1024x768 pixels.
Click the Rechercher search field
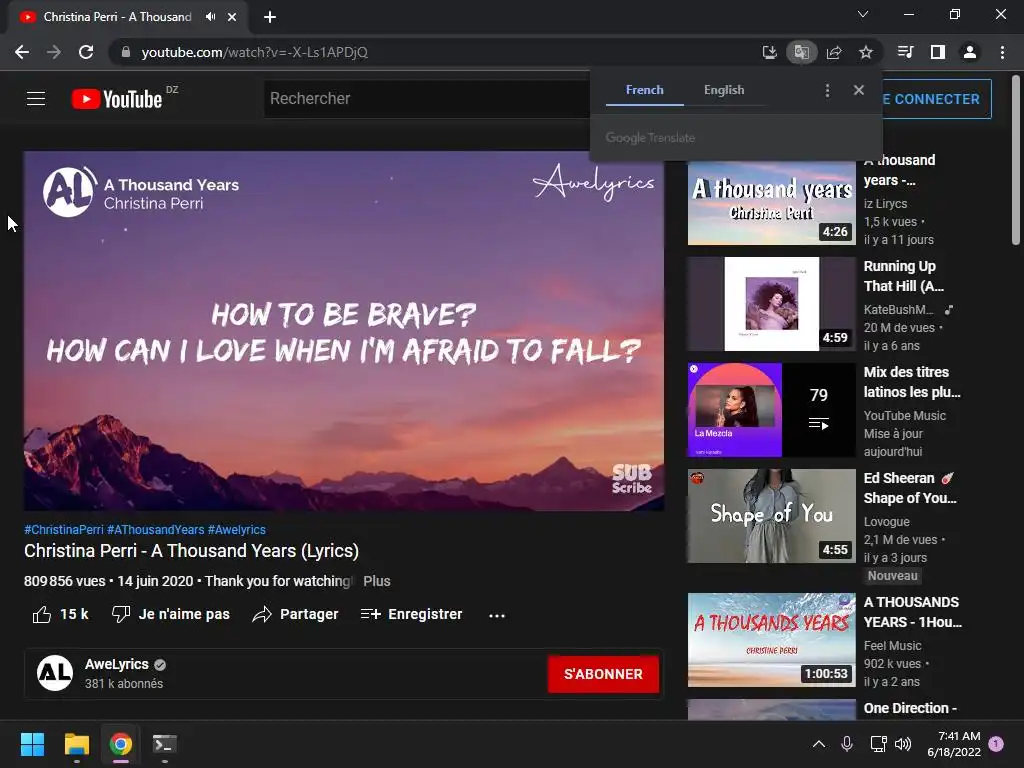[x=428, y=99]
